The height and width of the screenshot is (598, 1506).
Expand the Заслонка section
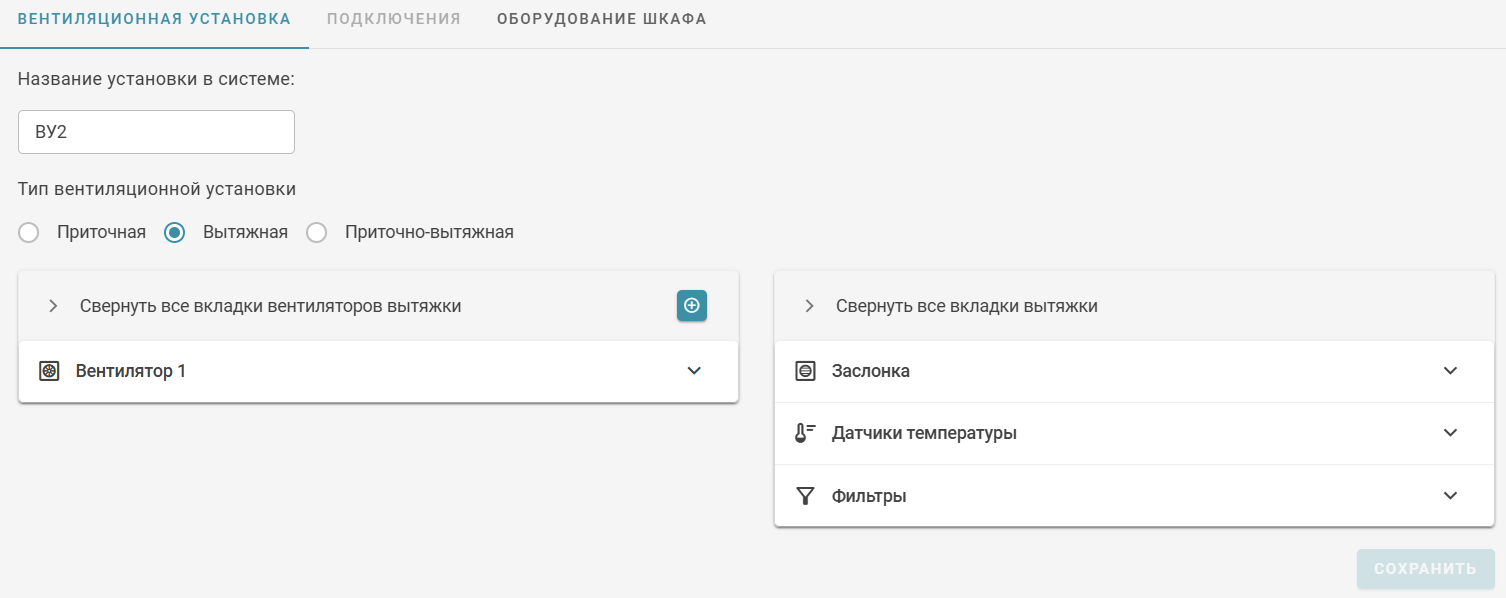click(1450, 370)
